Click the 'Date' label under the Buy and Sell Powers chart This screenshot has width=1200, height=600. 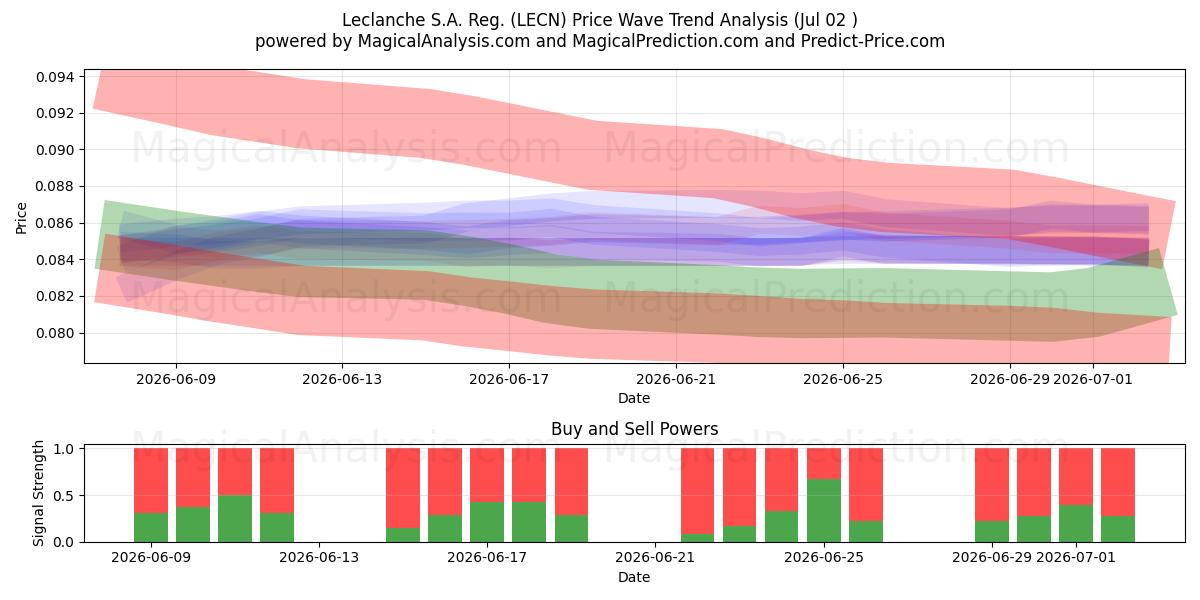pyautogui.click(x=634, y=577)
